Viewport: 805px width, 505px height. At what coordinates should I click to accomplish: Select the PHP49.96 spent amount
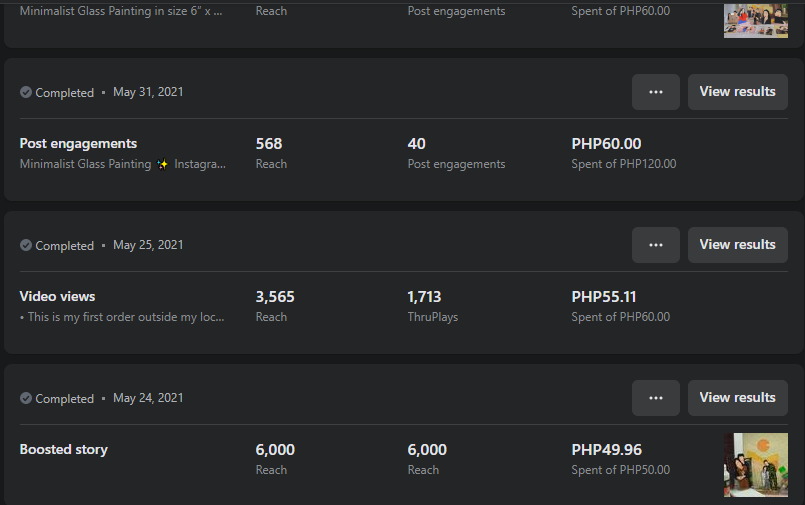(x=606, y=450)
